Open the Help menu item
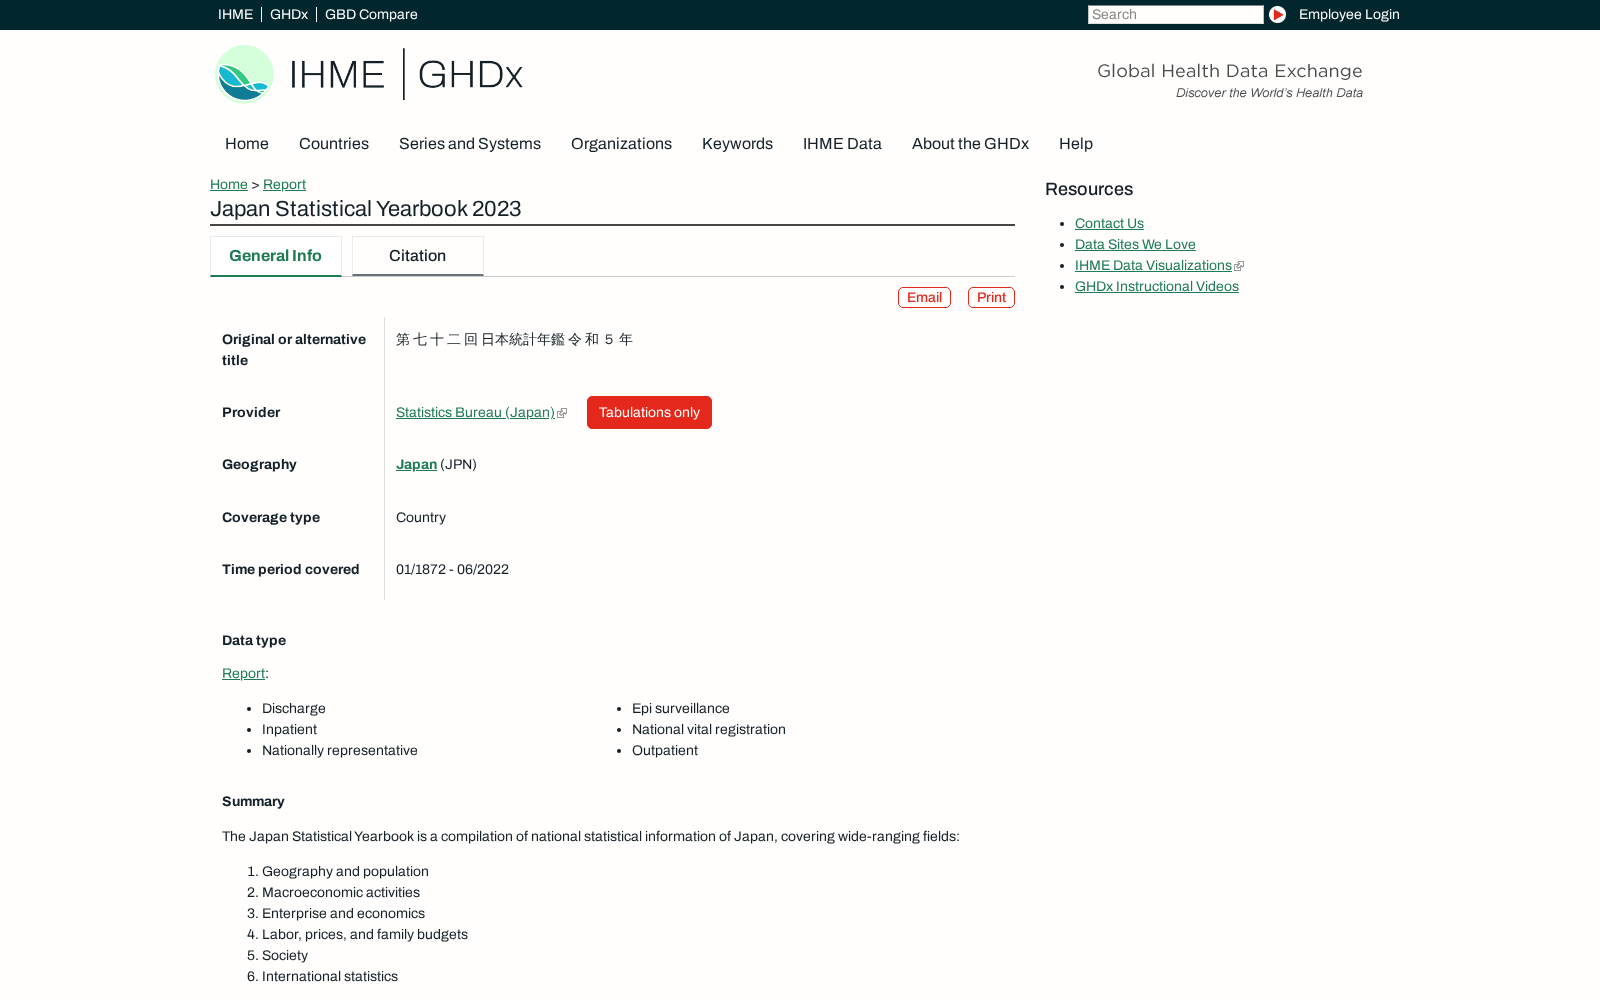Image resolution: width=1600 pixels, height=1000 pixels. pos(1076,144)
